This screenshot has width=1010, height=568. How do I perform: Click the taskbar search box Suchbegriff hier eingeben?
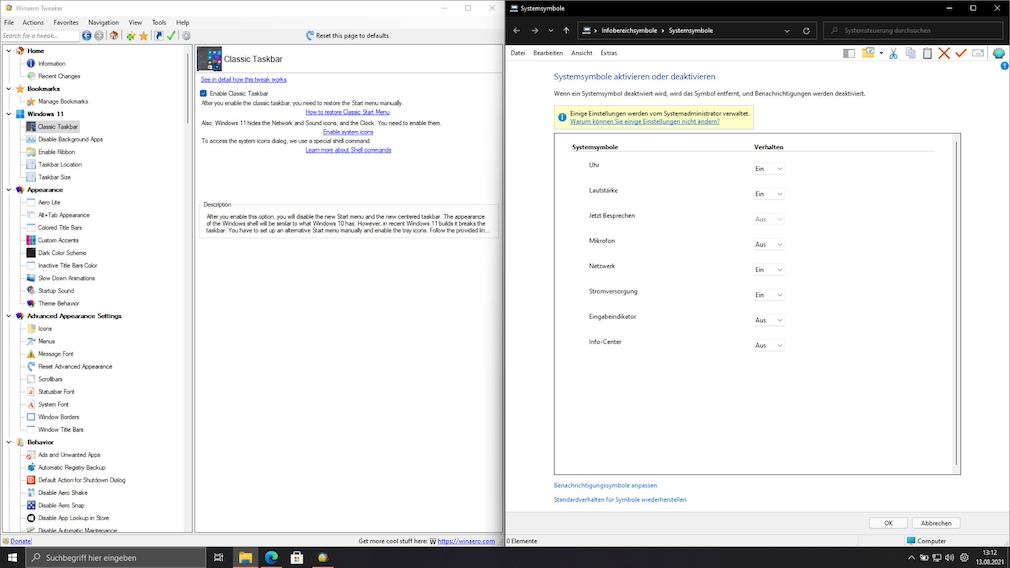(x=115, y=558)
